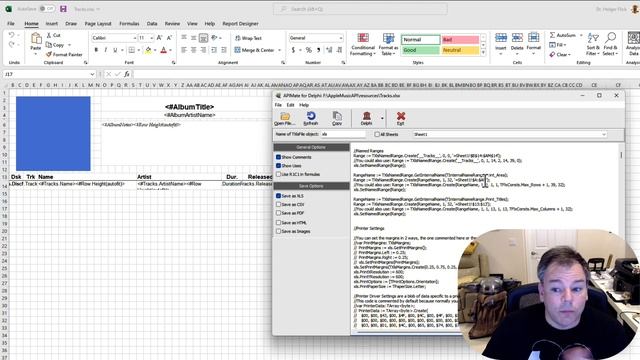Open Find & Select menu
The image size is (640, 360).
tap(610, 44)
